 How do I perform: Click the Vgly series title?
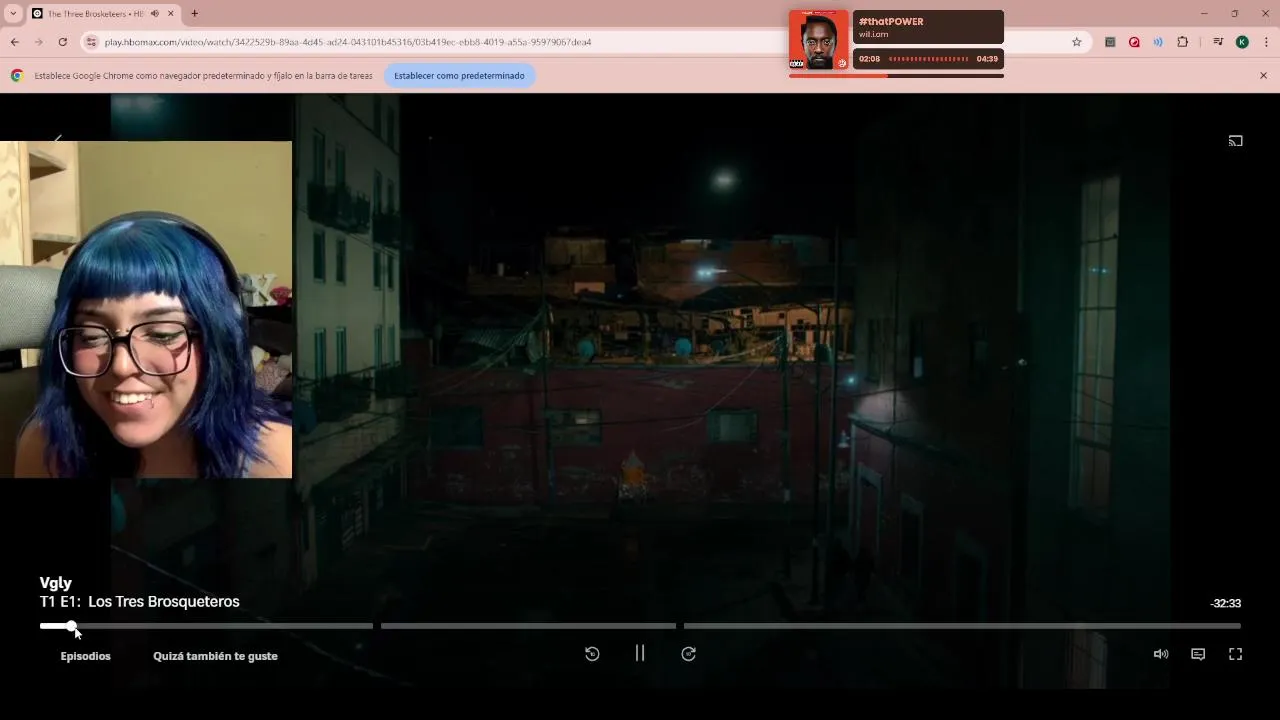pyautogui.click(x=56, y=583)
